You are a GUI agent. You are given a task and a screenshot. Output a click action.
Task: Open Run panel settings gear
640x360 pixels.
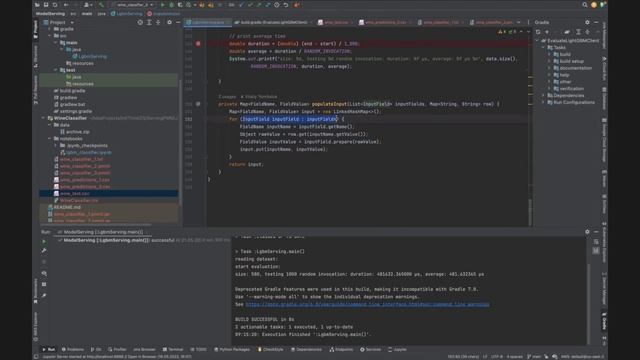click(587, 231)
